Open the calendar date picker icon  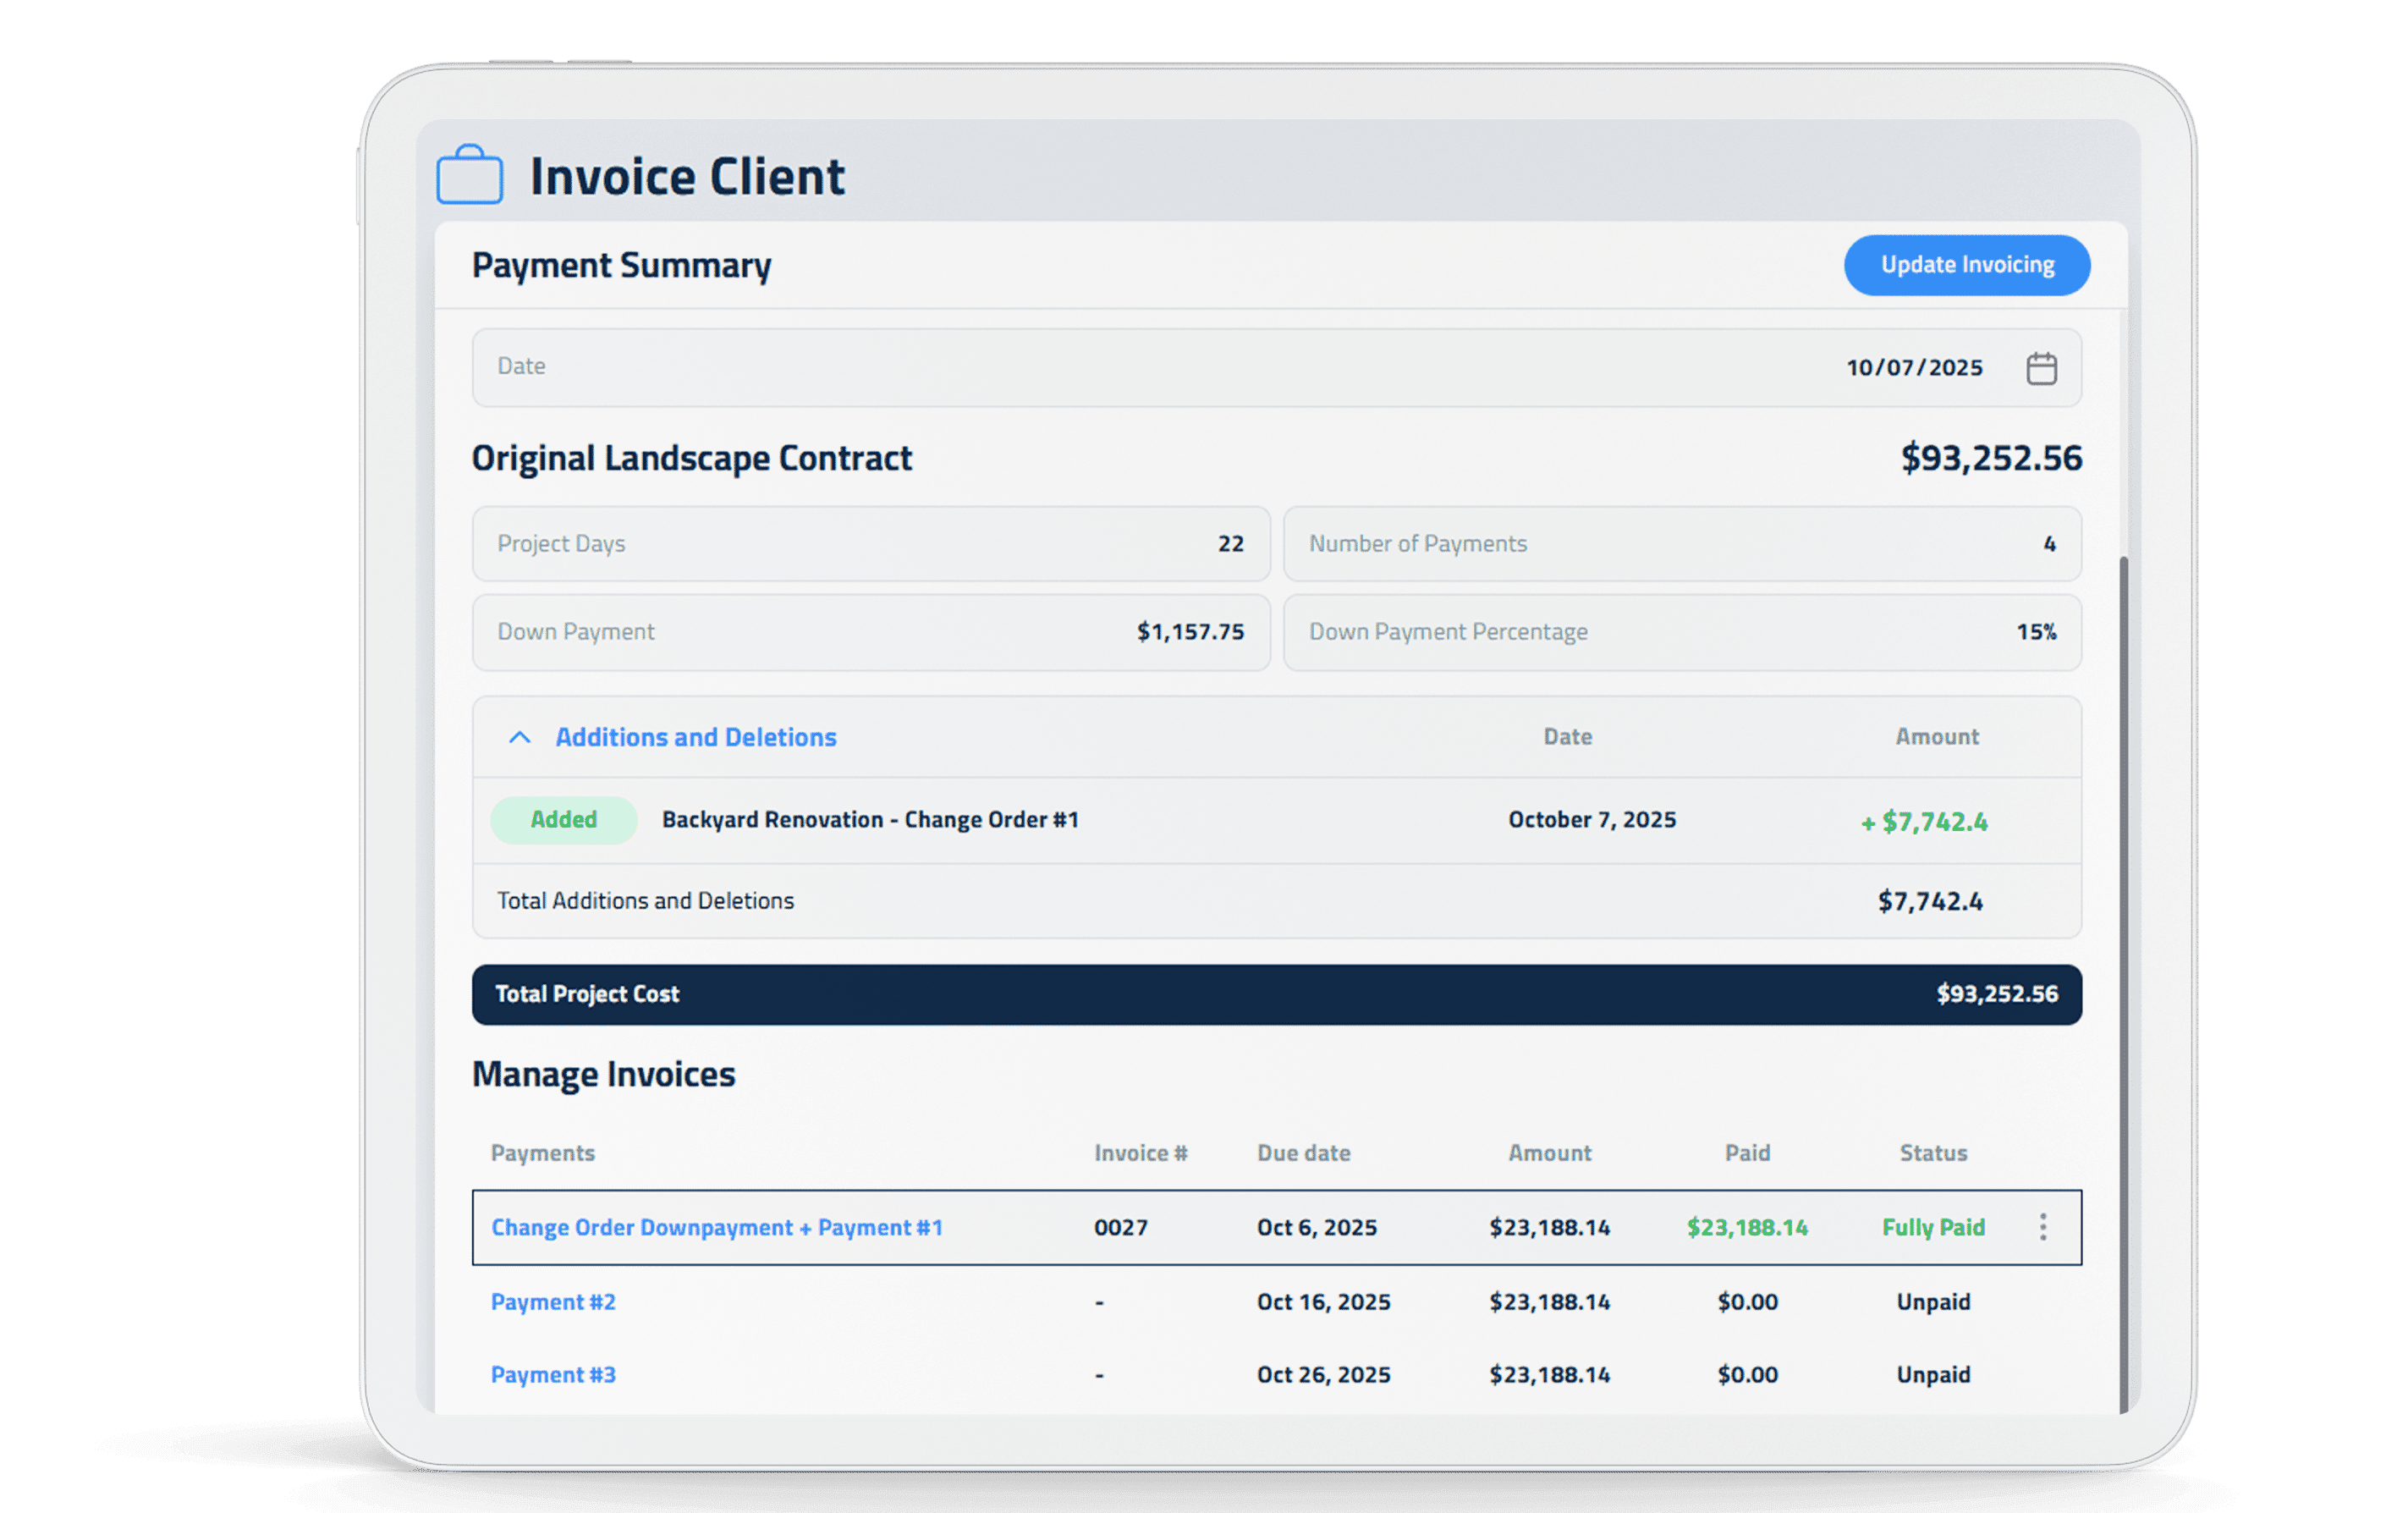coord(2041,368)
